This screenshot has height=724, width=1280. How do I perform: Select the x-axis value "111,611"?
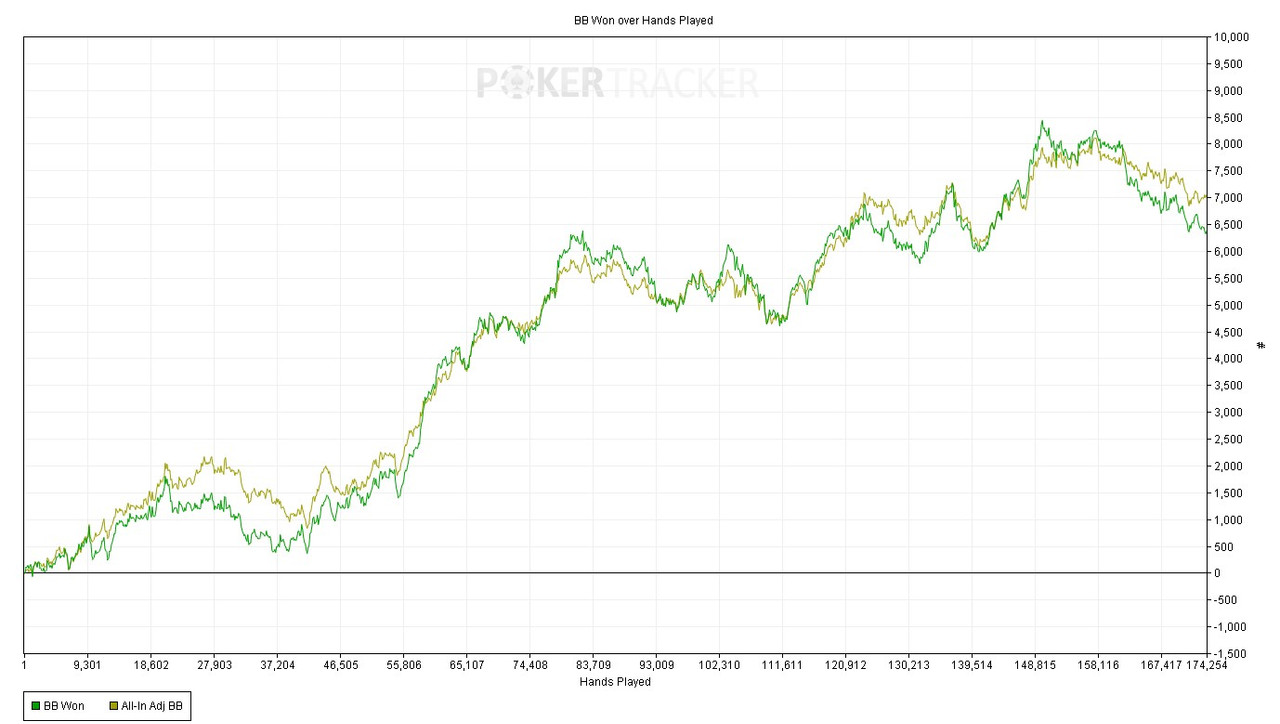pos(782,664)
